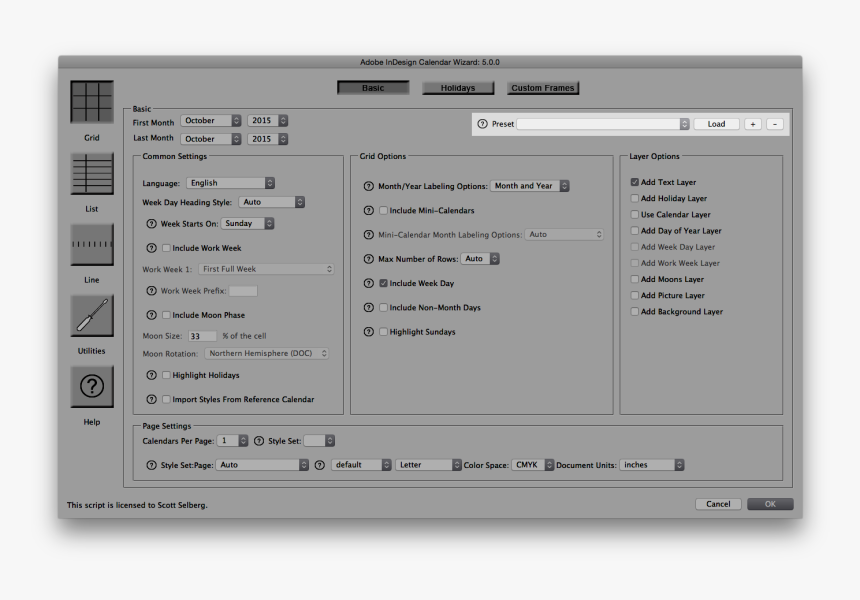The width and height of the screenshot is (860, 600).
Task: Uncheck Add Text Layer
Action: [635, 182]
